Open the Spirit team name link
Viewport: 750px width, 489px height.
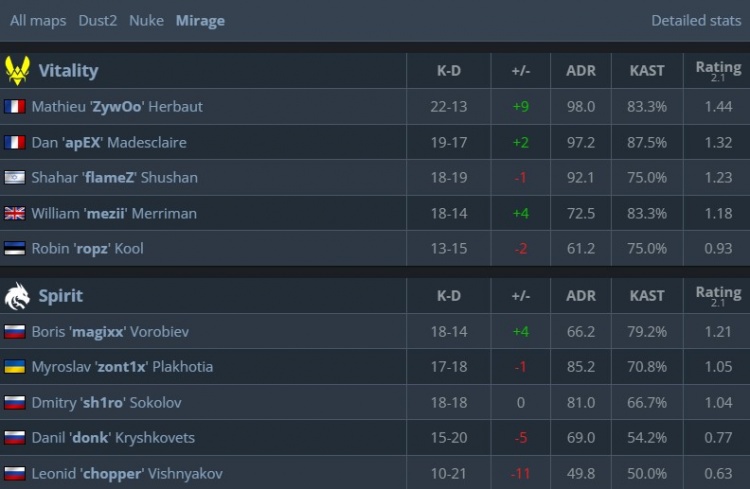click(60, 296)
